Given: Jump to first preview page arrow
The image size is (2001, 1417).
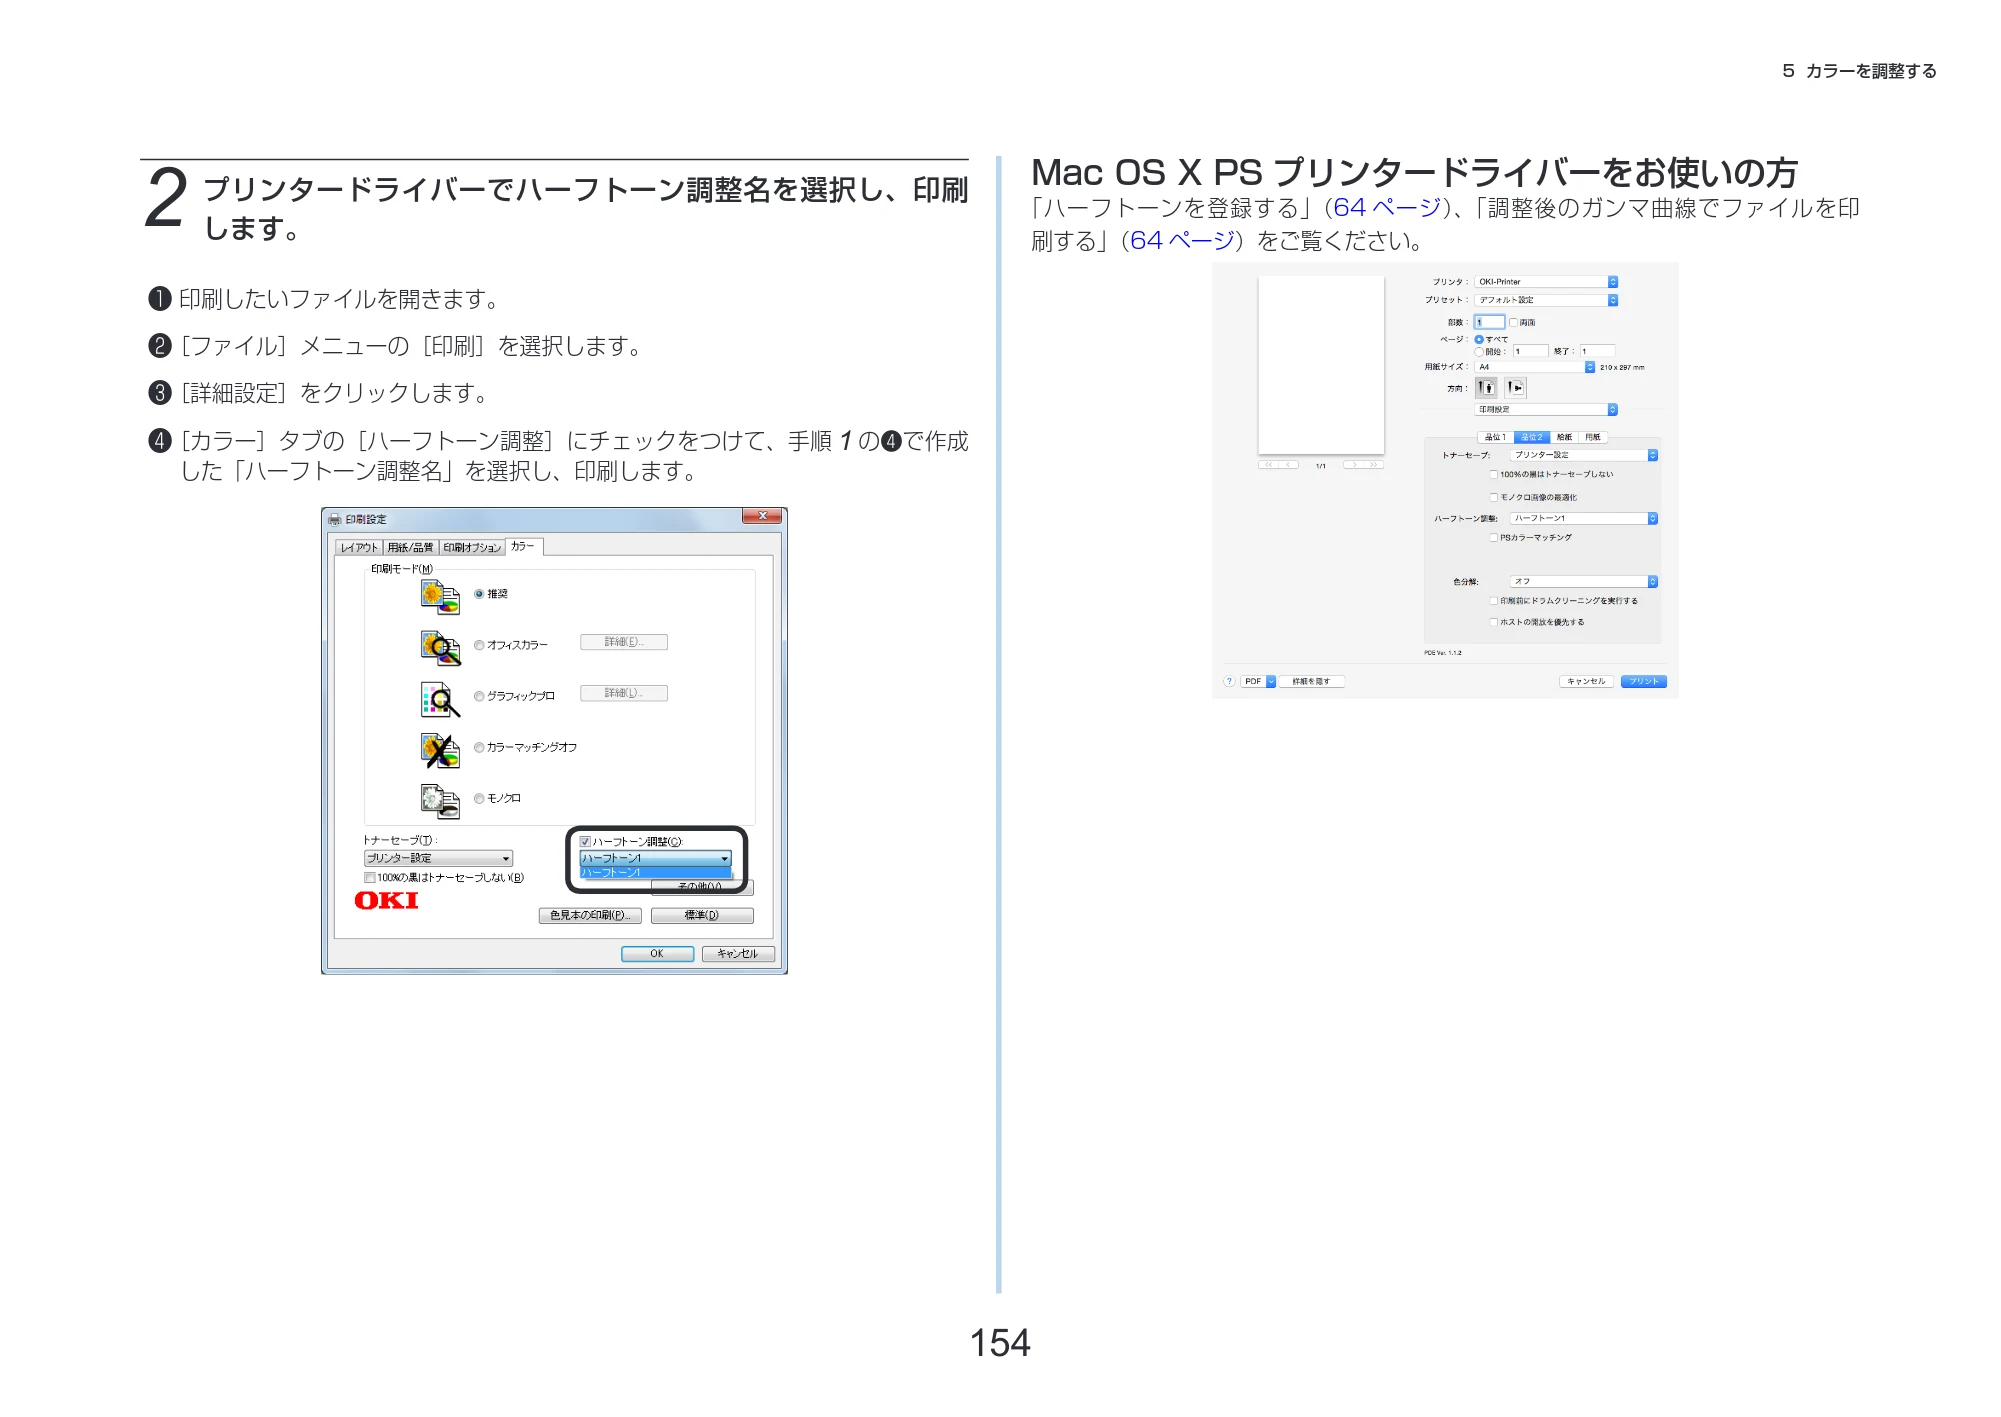Looking at the screenshot, I should 1268,464.
